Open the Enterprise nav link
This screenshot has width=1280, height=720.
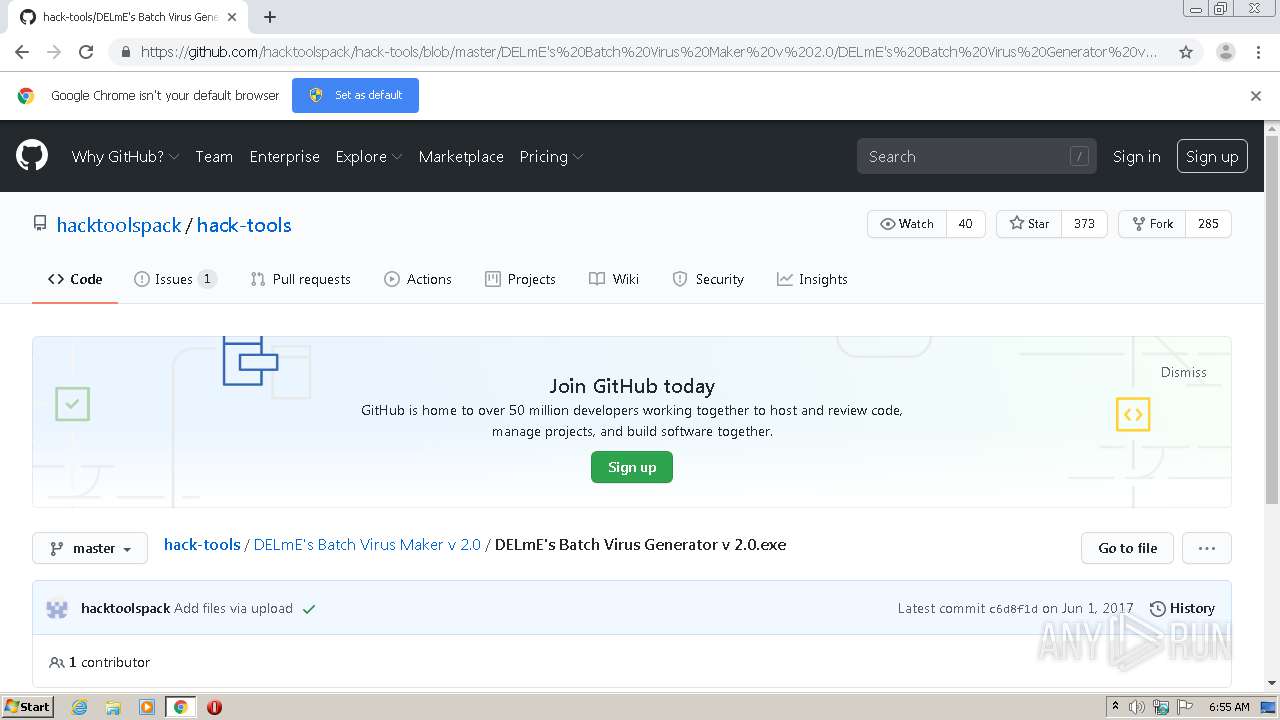[x=285, y=156]
